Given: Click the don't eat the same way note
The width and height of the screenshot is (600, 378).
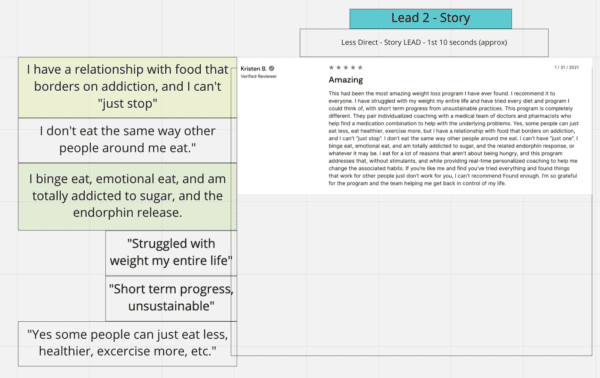Looking at the screenshot, I should pos(127,140).
